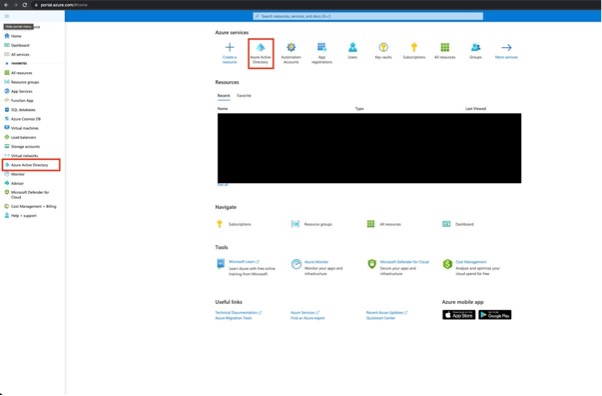Click the portal.azure.com address bar
This screenshot has height=396, width=602.
tap(64, 5)
